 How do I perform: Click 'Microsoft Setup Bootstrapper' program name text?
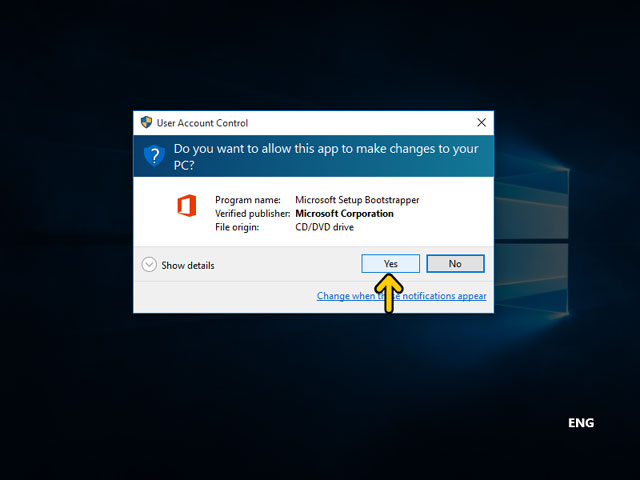click(x=357, y=200)
